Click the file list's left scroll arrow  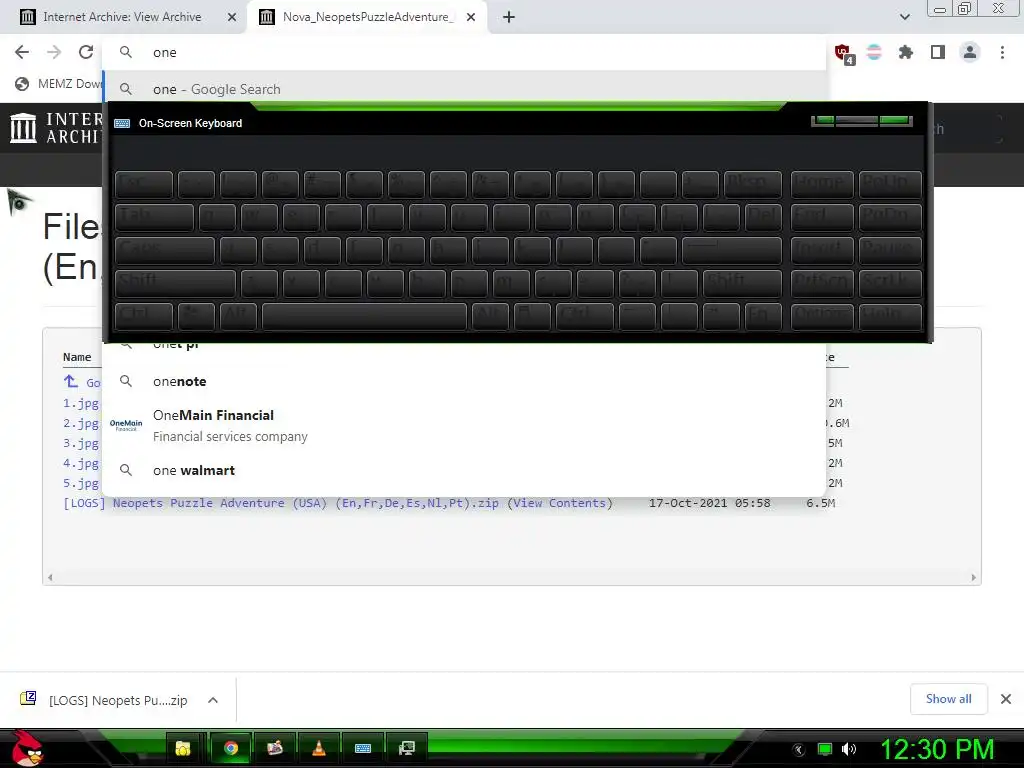pos(50,577)
